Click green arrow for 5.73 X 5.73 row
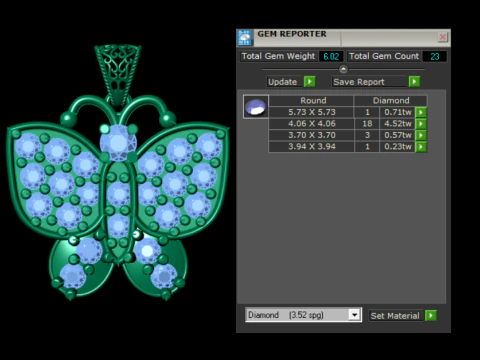This screenshot has width=480, height=360. (x=421, y=112)
